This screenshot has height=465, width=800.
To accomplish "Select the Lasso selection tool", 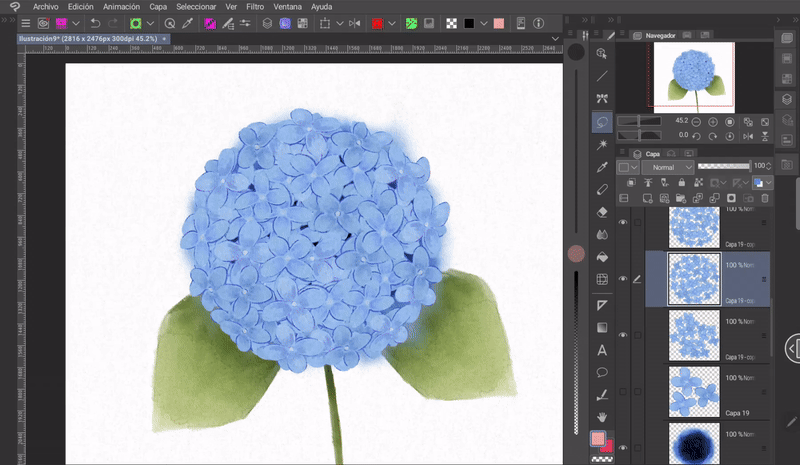I will pos(602,122).
